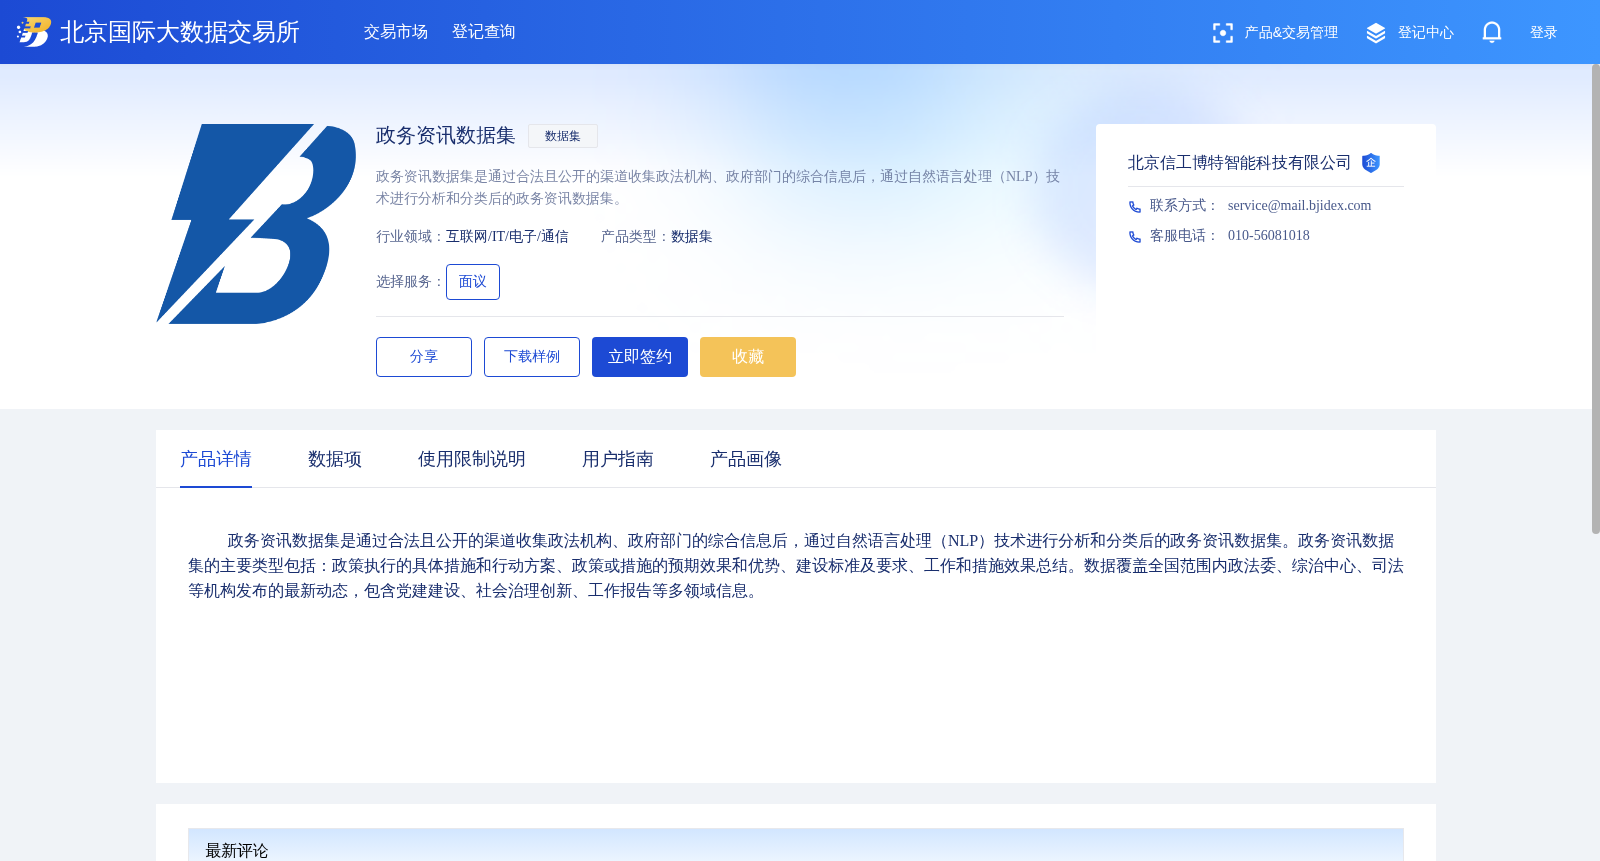Click the vertical page scrollbar
1600x861 pixels.
click(1595, 299)
